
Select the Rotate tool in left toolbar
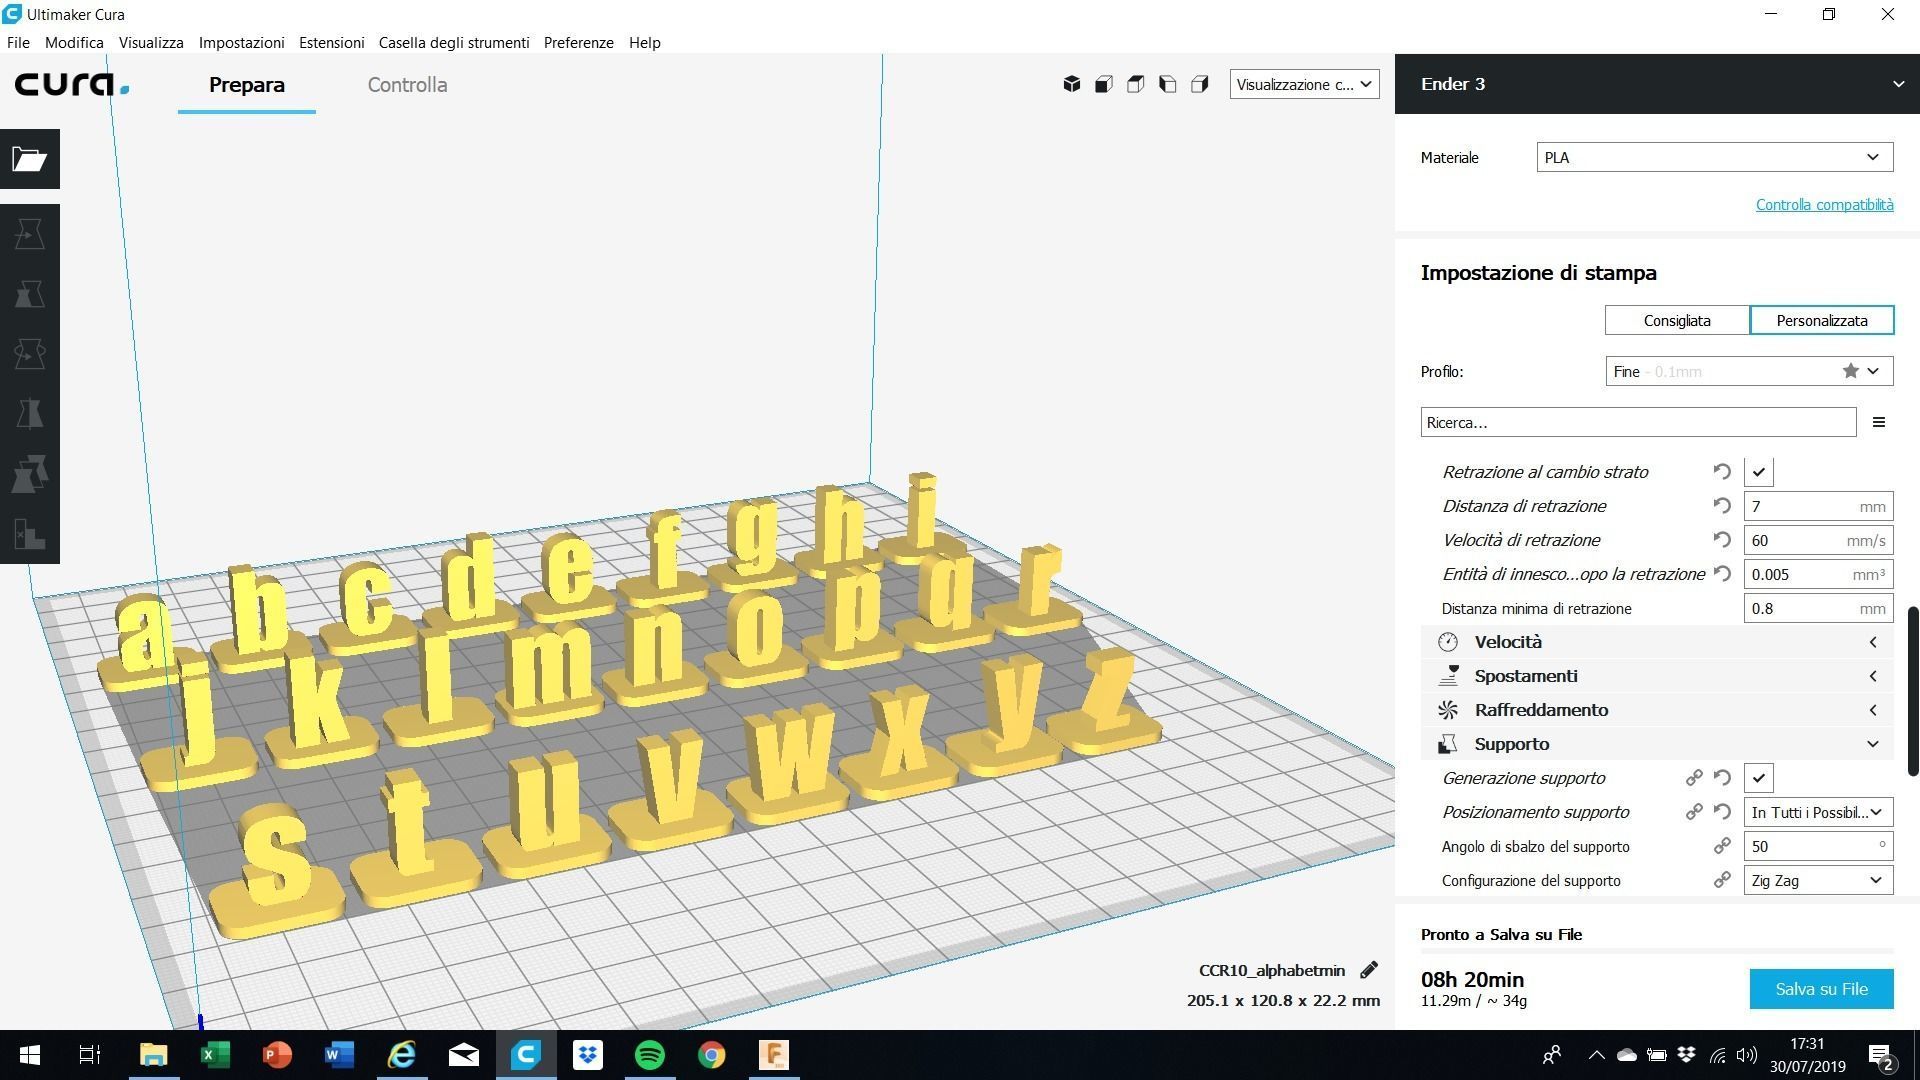pos(30,354)
